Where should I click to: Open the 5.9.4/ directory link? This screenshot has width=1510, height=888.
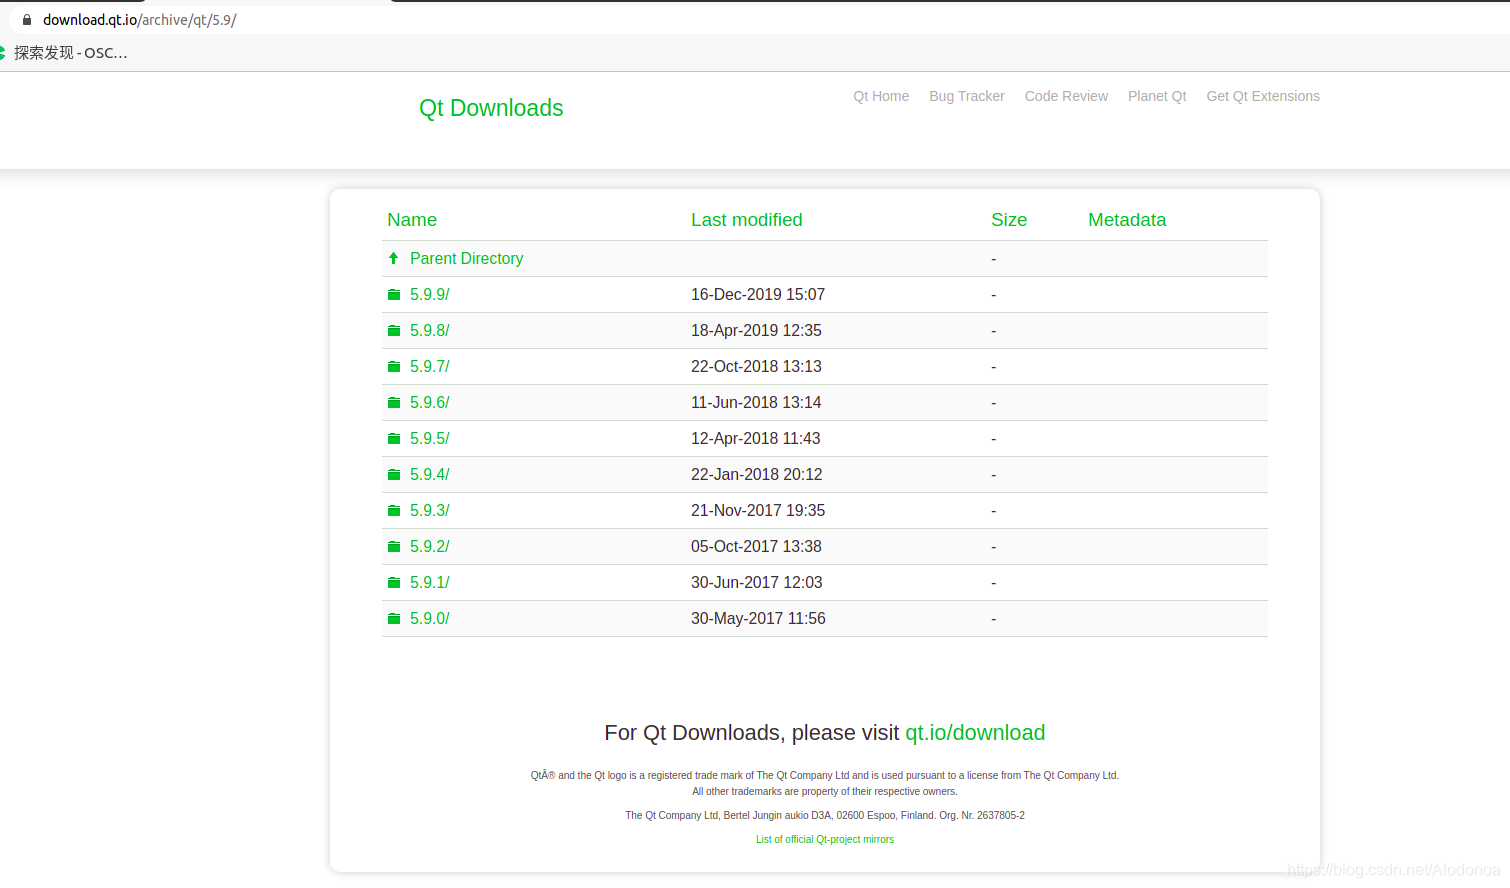tap(430, 475)
